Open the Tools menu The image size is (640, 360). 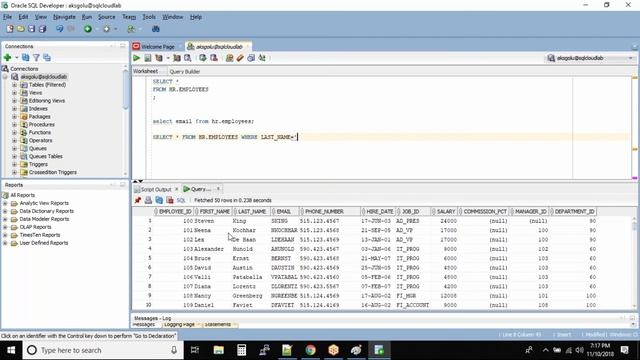click(x=149, y=17)
